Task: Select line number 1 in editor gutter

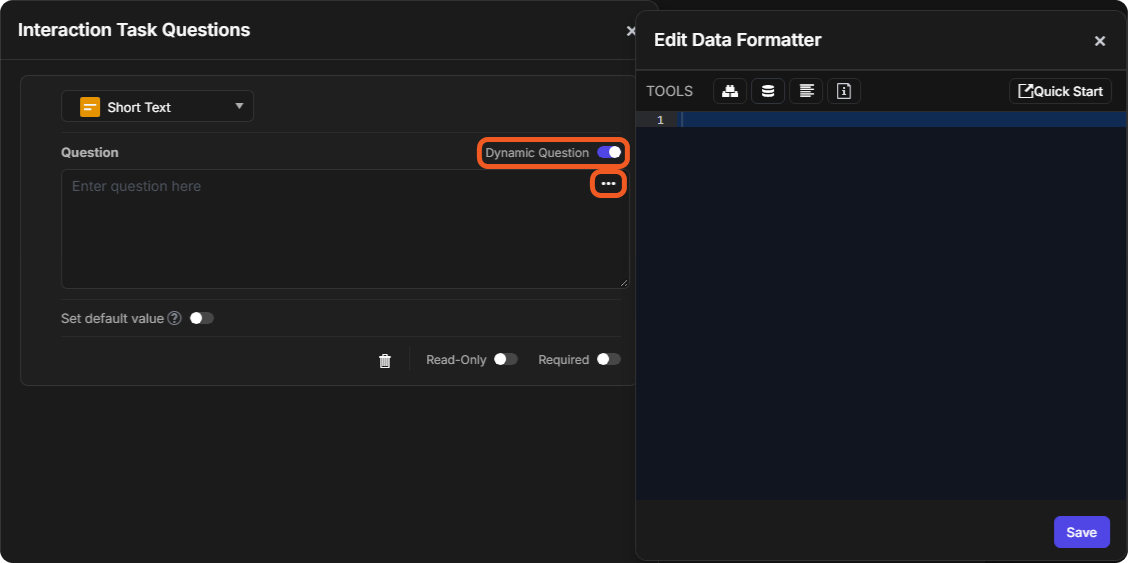Action: 660,120
